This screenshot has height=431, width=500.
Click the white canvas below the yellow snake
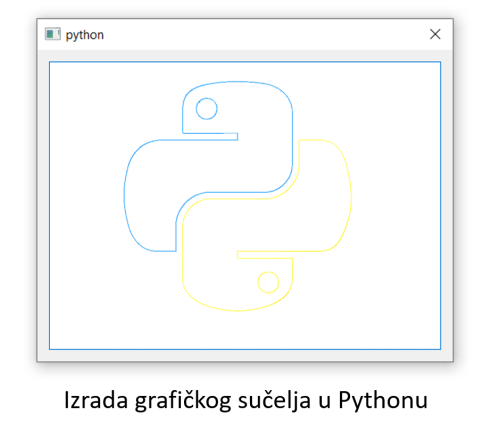click(x=245, y=330)
